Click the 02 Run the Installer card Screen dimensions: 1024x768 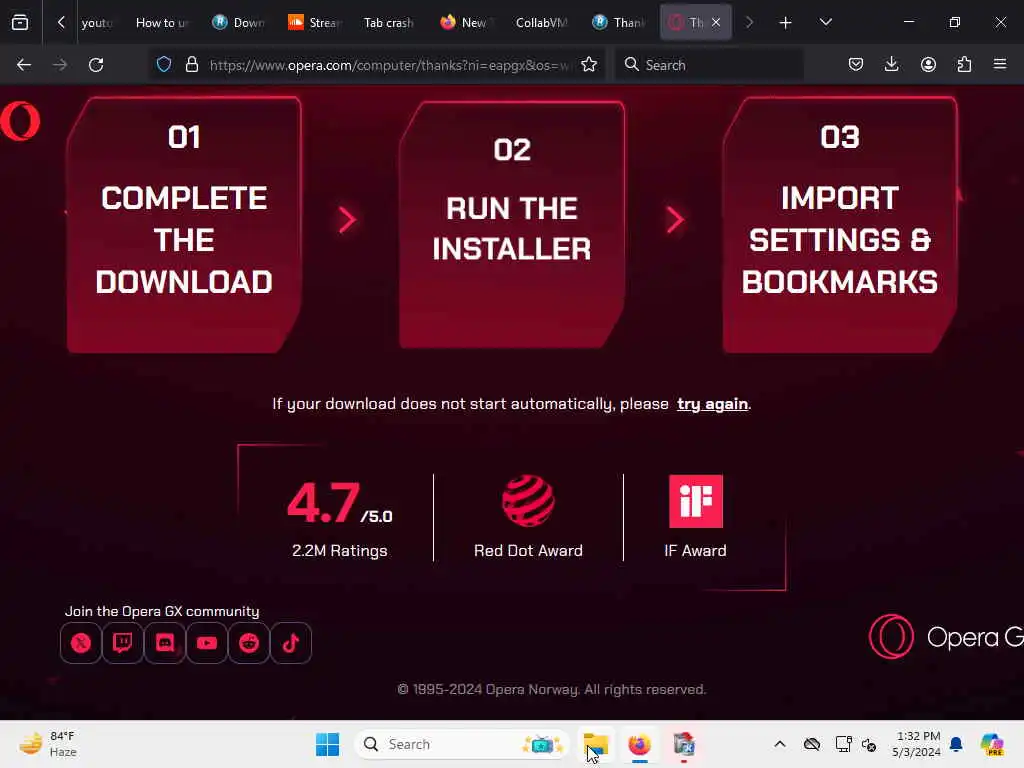pos(512,225)
